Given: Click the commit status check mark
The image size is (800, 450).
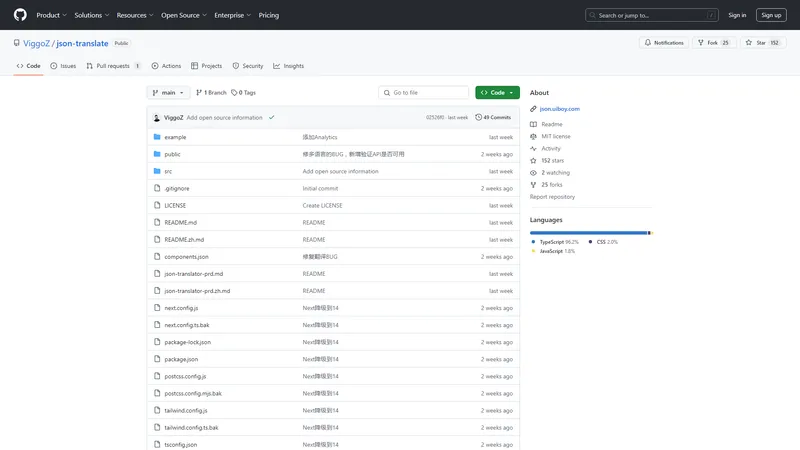Looking at the screenshot, I should [x=271, y=117].
